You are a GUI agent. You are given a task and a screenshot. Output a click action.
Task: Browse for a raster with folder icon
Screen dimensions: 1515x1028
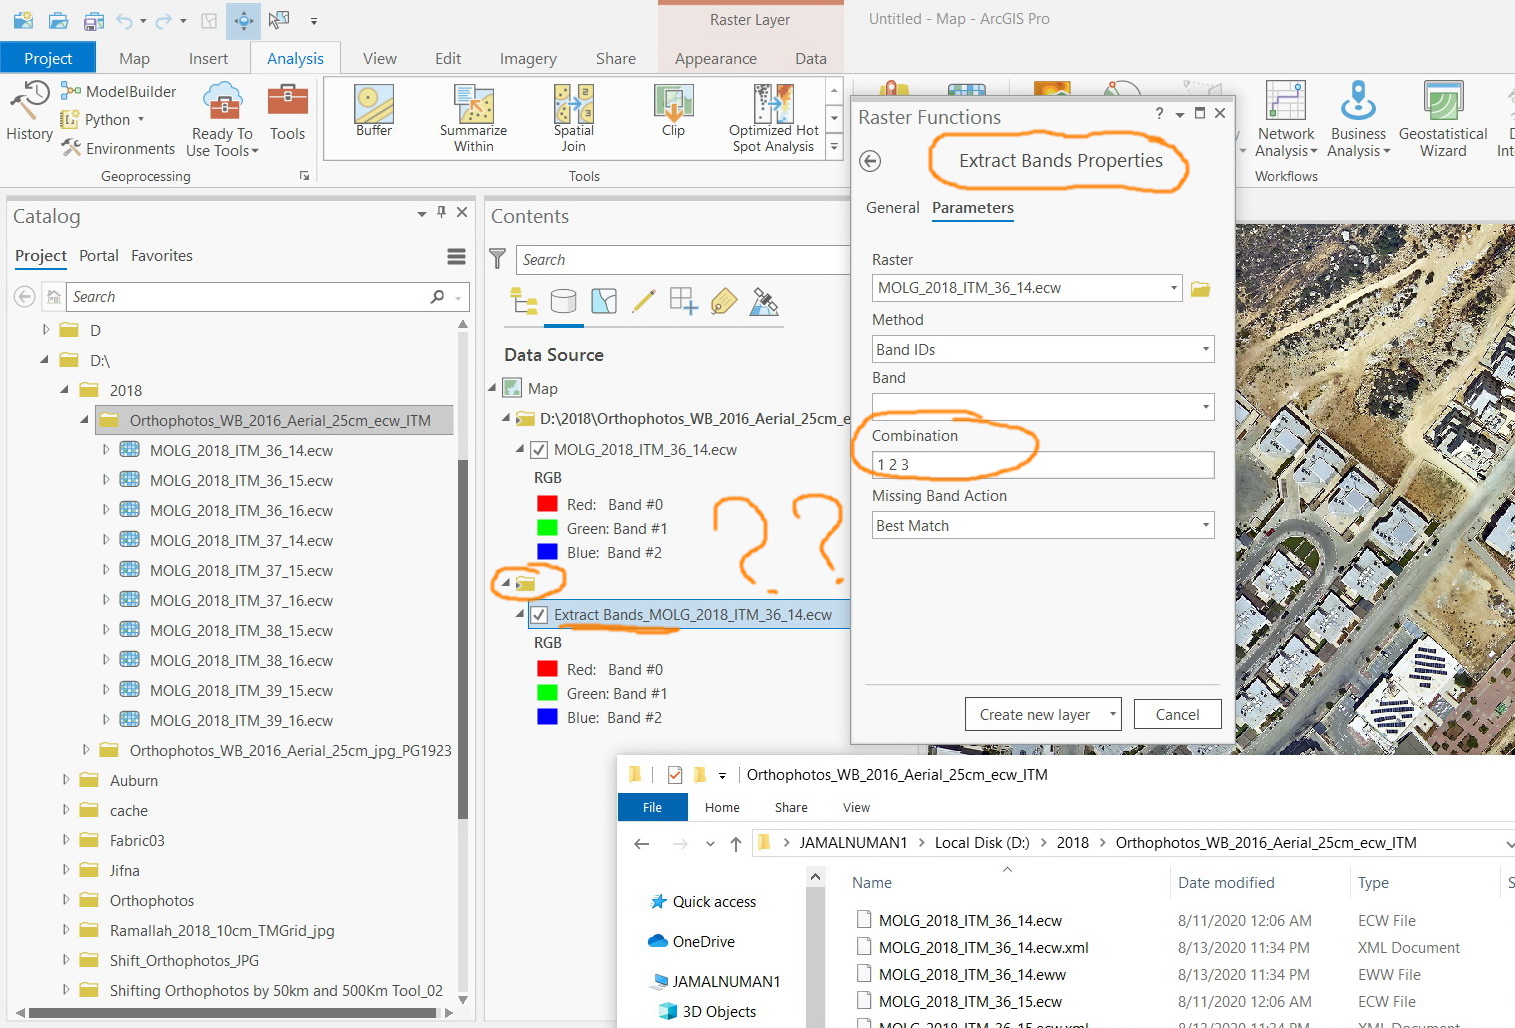click(1200, 288)
